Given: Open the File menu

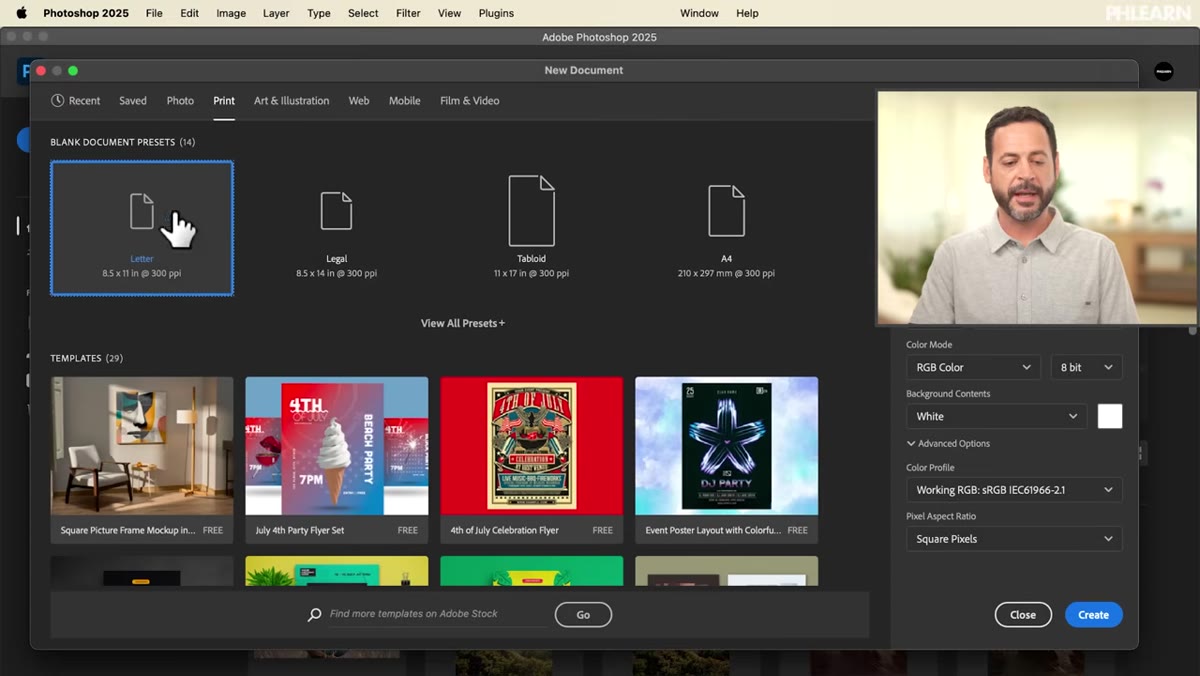Looking at the screenshot, I should (154, 13).
